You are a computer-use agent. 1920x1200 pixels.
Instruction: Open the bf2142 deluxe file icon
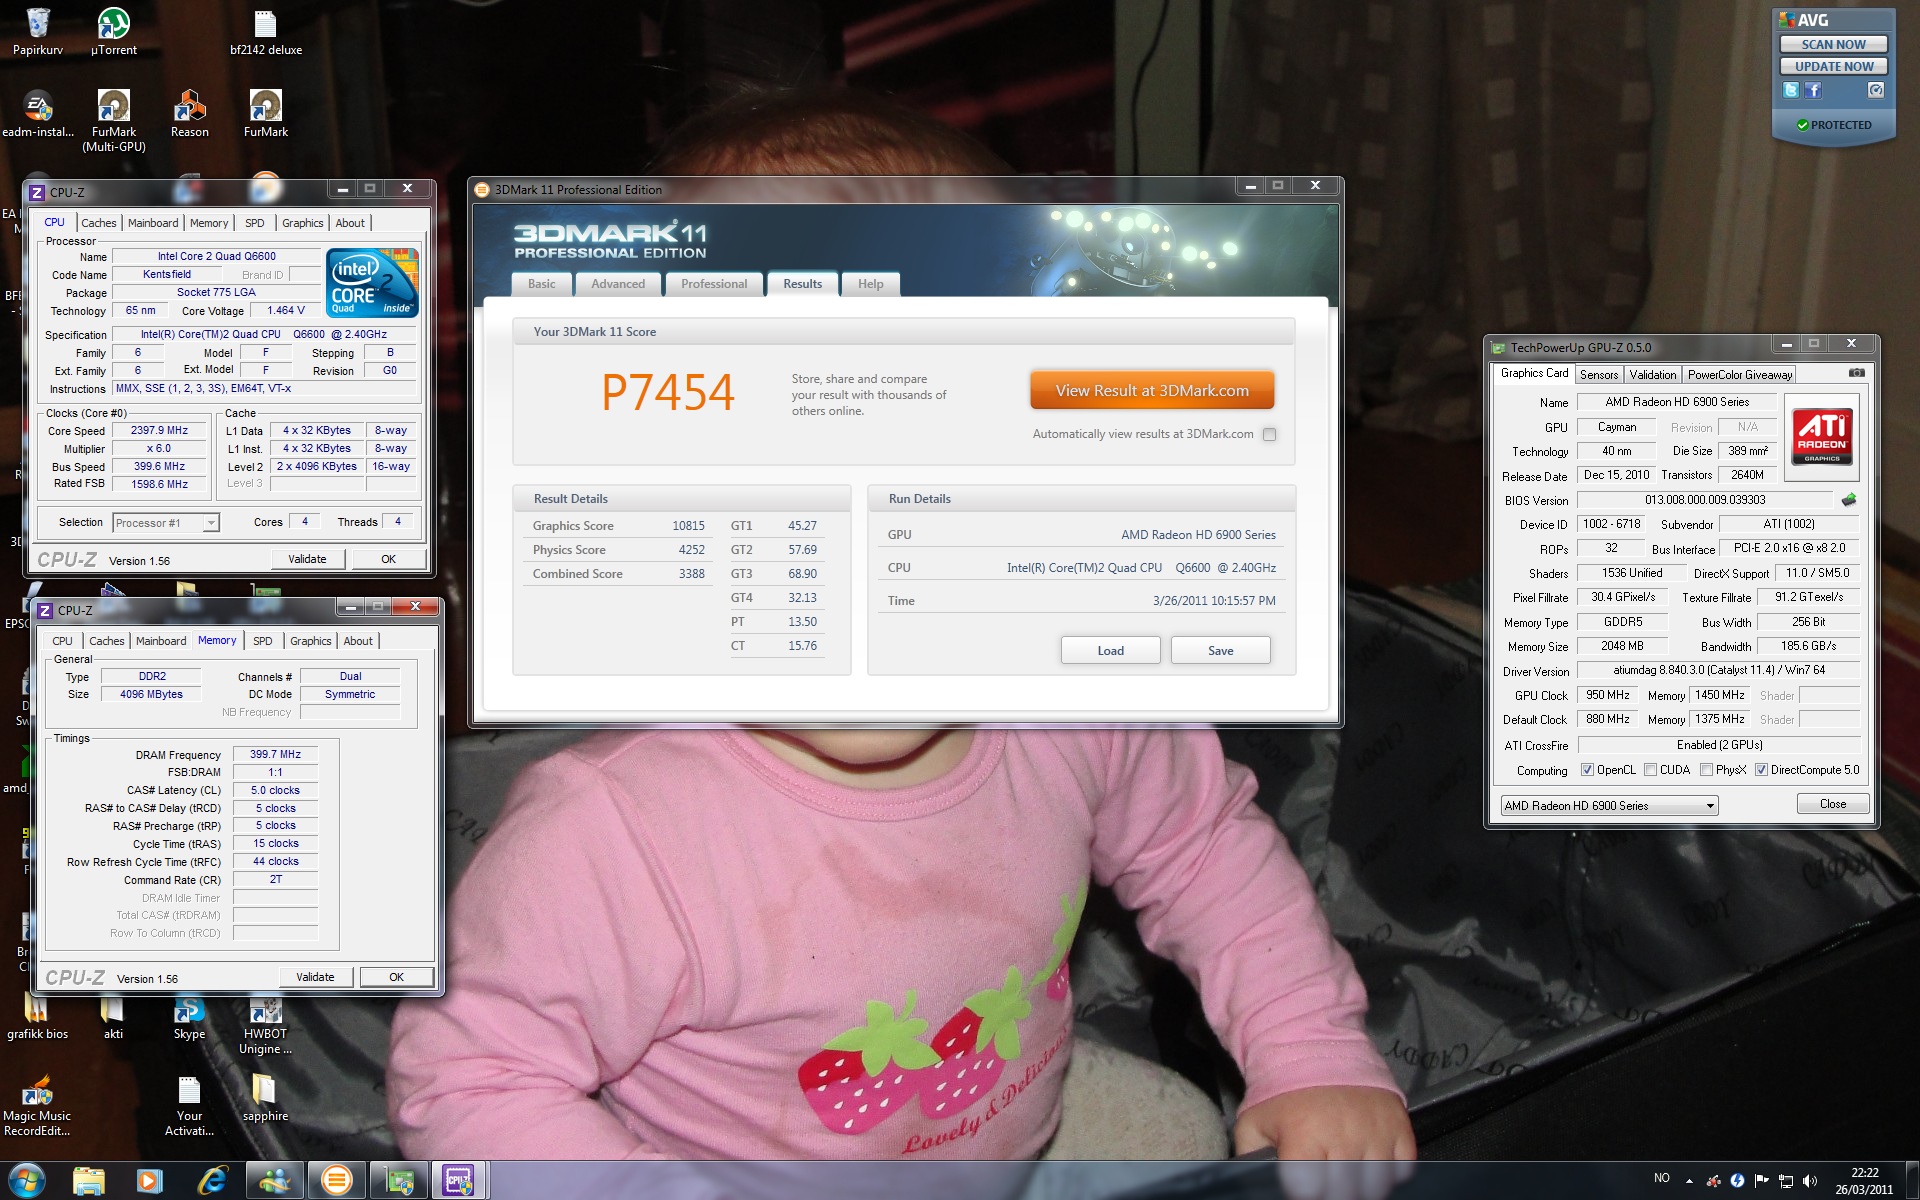(265, 31)
